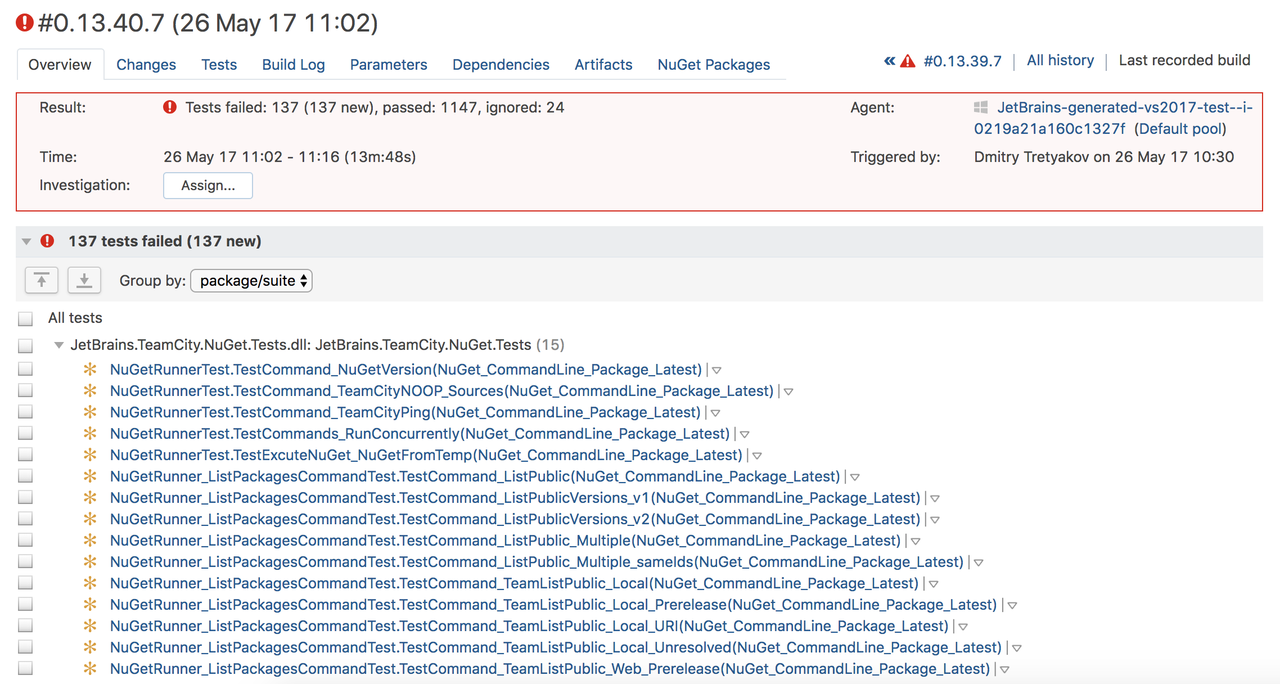Screen dimensions: 1280x684
Task: Click the orange star icon for ListPublic_Multiple_sameIds
Action: click(x=91, y=562)
